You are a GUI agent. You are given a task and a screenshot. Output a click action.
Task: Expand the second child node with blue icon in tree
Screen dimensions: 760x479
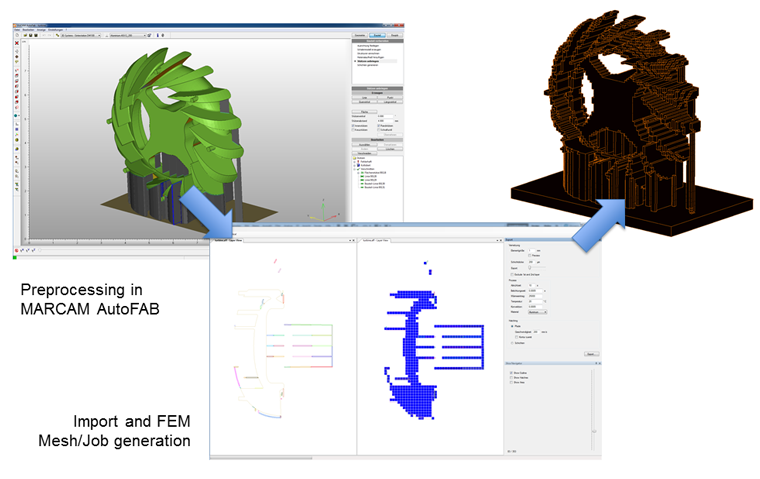point(355,165)
